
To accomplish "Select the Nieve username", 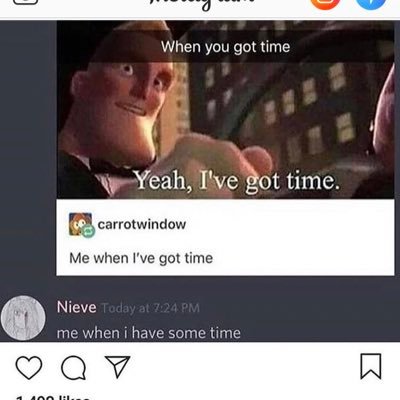I will point(77,307).
